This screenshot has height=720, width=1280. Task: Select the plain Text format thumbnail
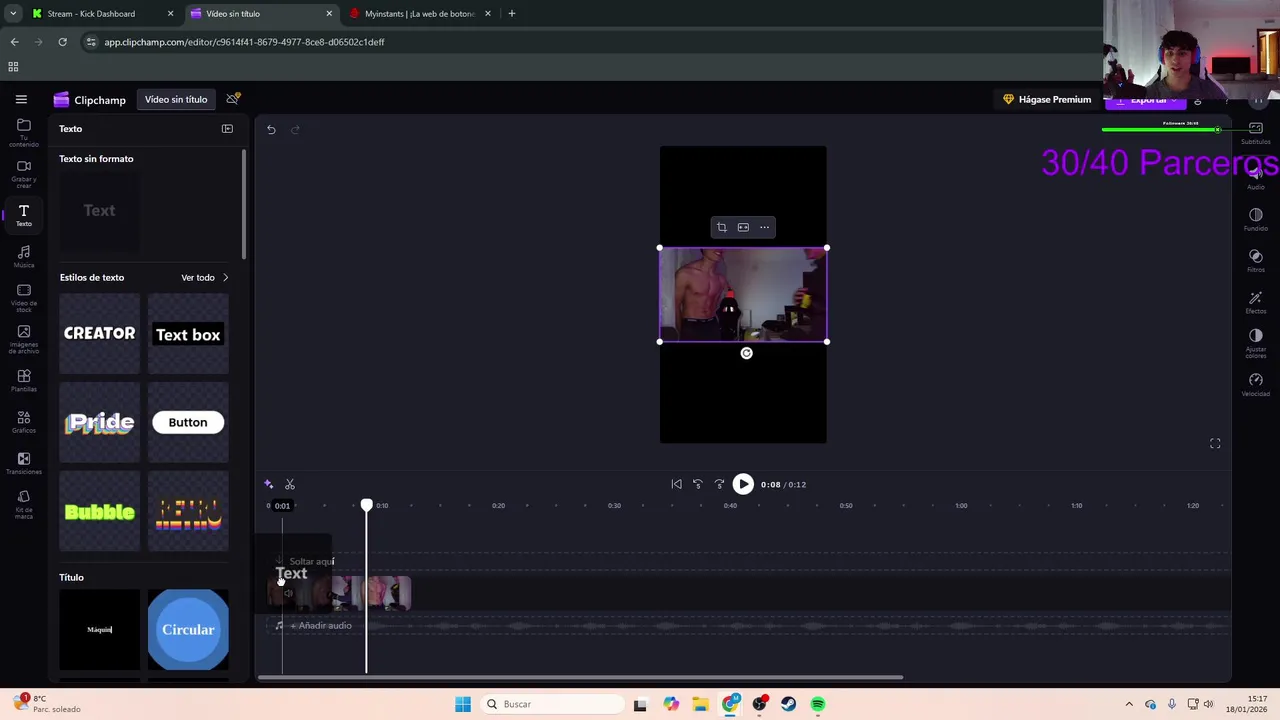click(x=99, y=211)
